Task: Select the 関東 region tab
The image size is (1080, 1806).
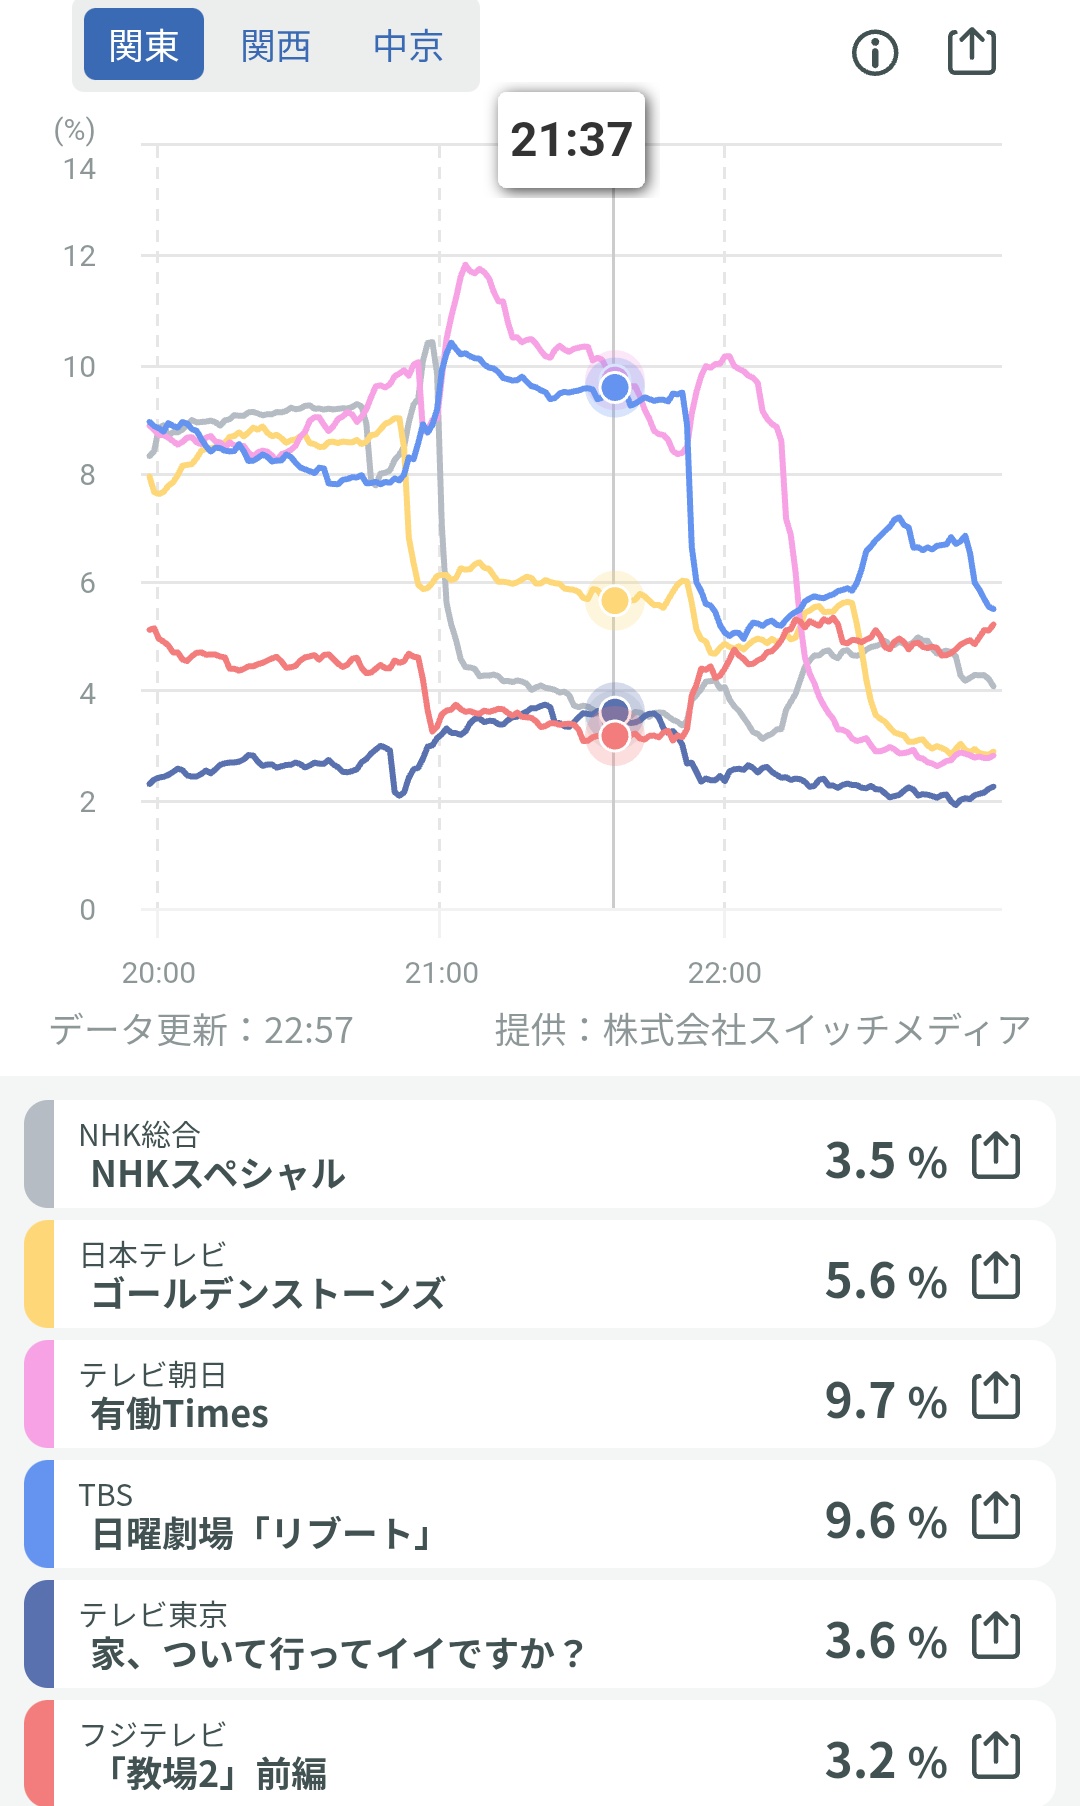Action: [x=144, y=45]
